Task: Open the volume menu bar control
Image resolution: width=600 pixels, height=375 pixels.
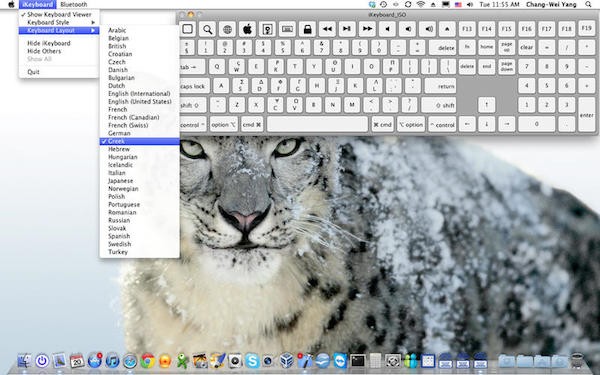Action: click(470, 4)
